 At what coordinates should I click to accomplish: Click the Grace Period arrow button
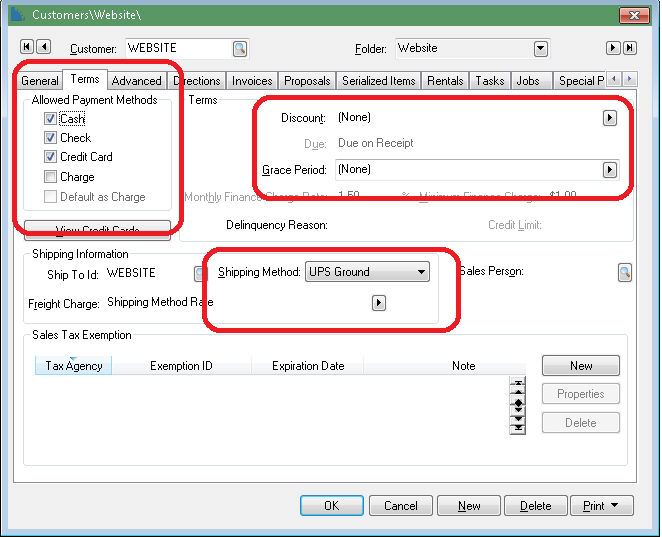(x=609, y=170)
